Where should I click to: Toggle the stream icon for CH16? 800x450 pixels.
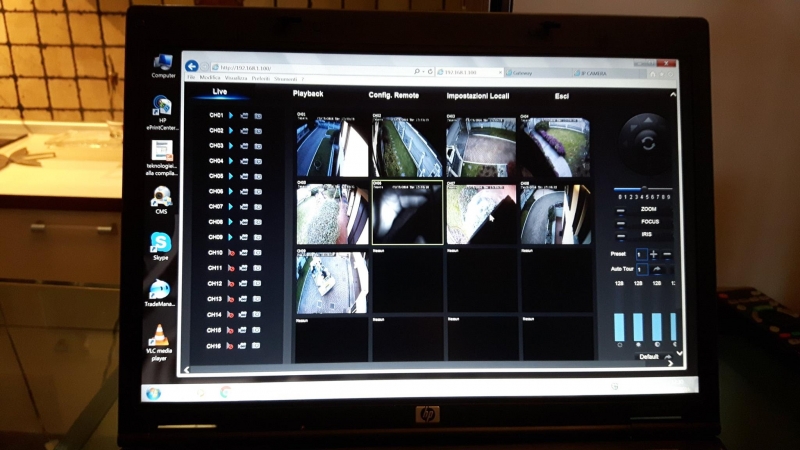tap(230, 346)
